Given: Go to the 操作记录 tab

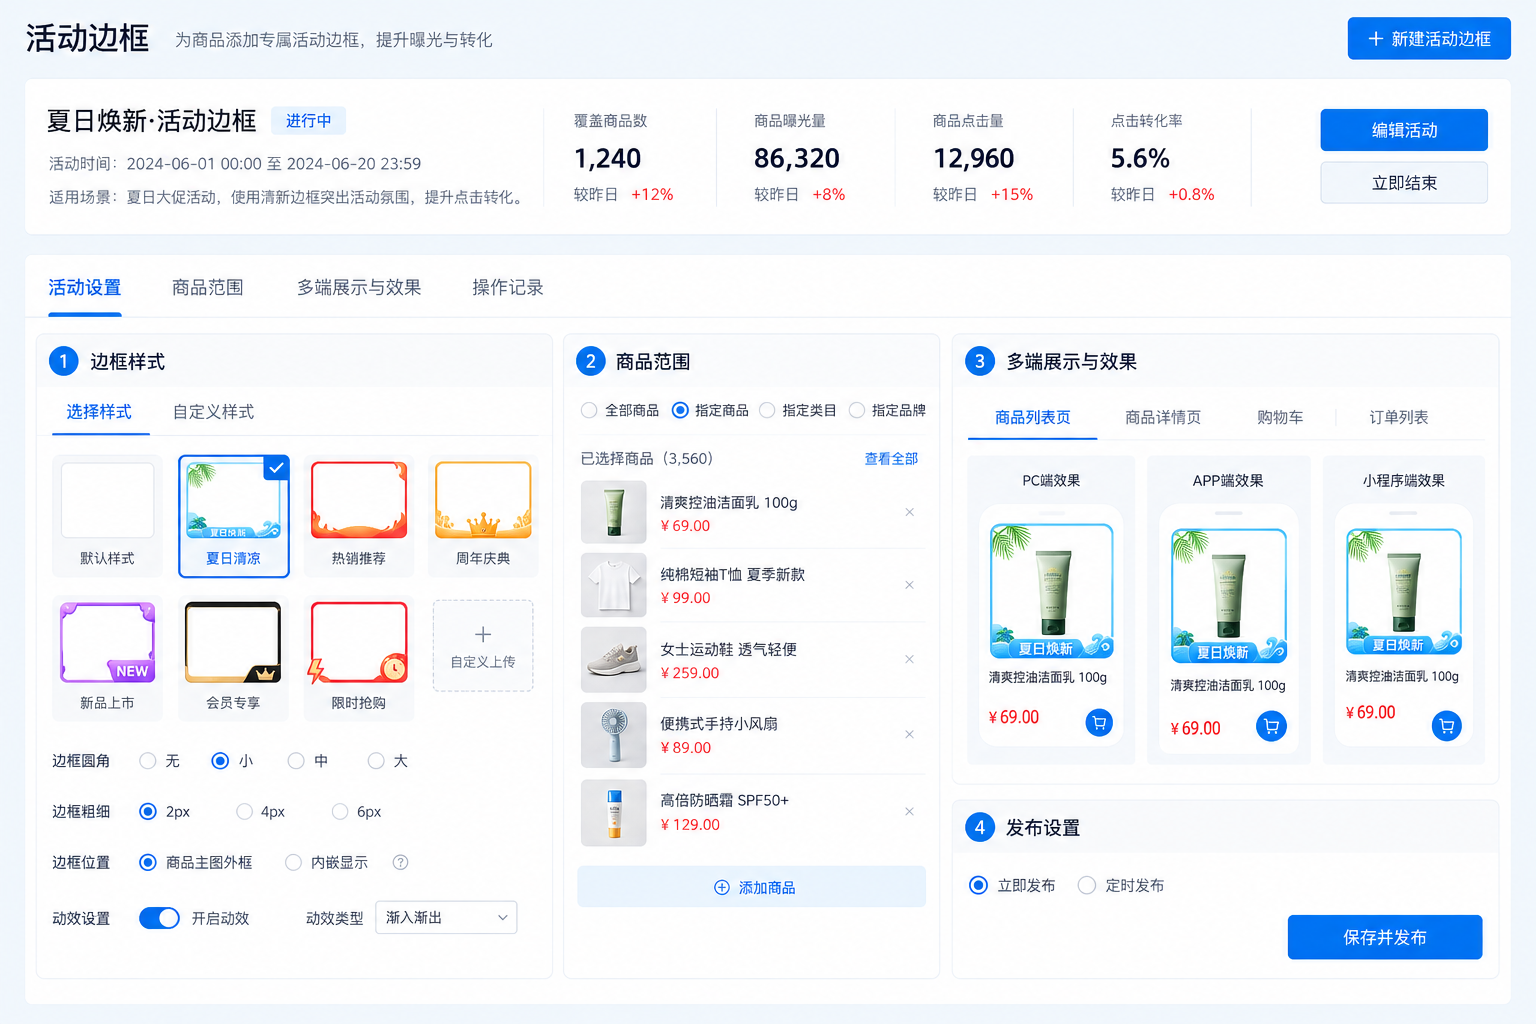Looking at the screenshot, I should [x=508, y=288].
